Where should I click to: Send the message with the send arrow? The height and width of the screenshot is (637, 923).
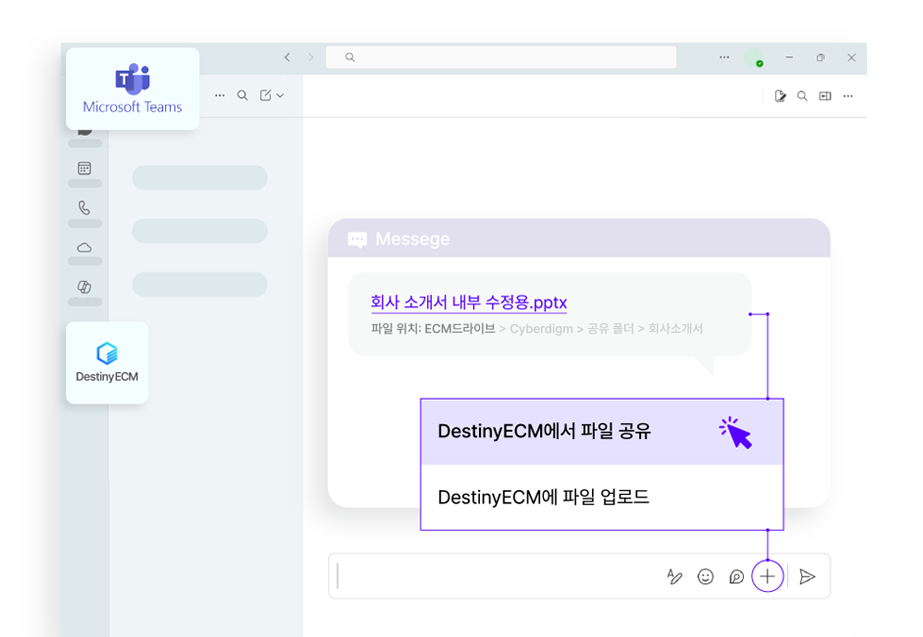[808, 576]
